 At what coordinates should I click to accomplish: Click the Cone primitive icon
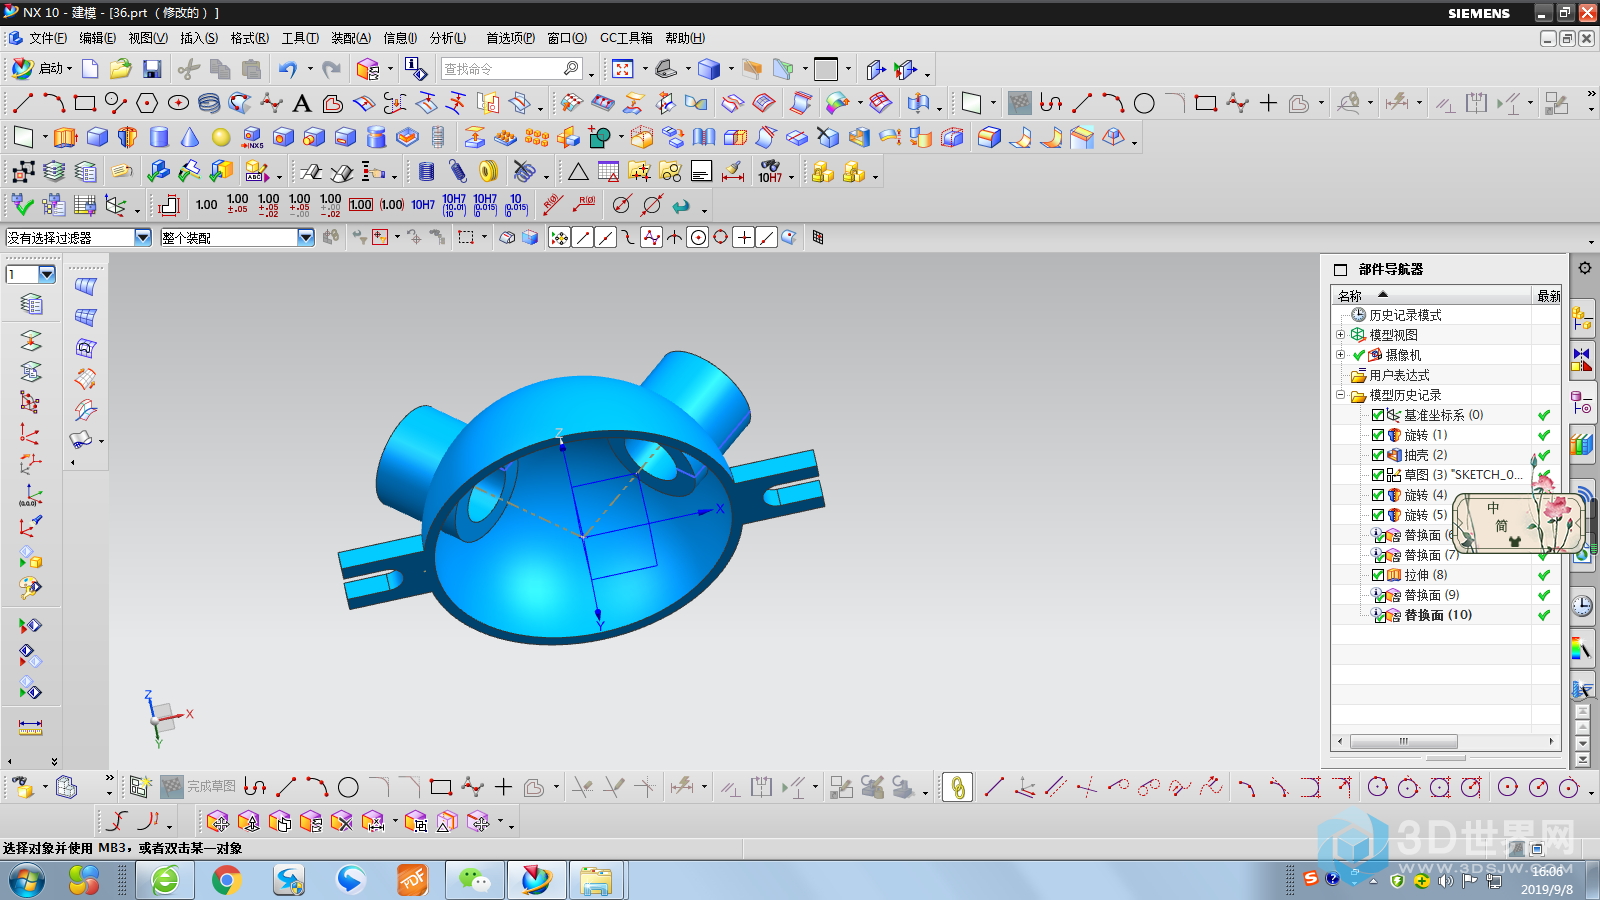[x=190, y=137]
